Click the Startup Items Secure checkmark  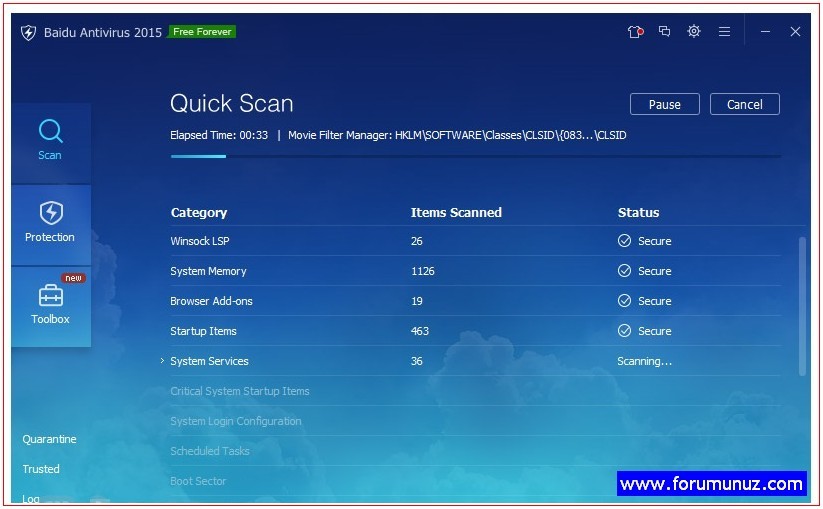coord(624,331)
